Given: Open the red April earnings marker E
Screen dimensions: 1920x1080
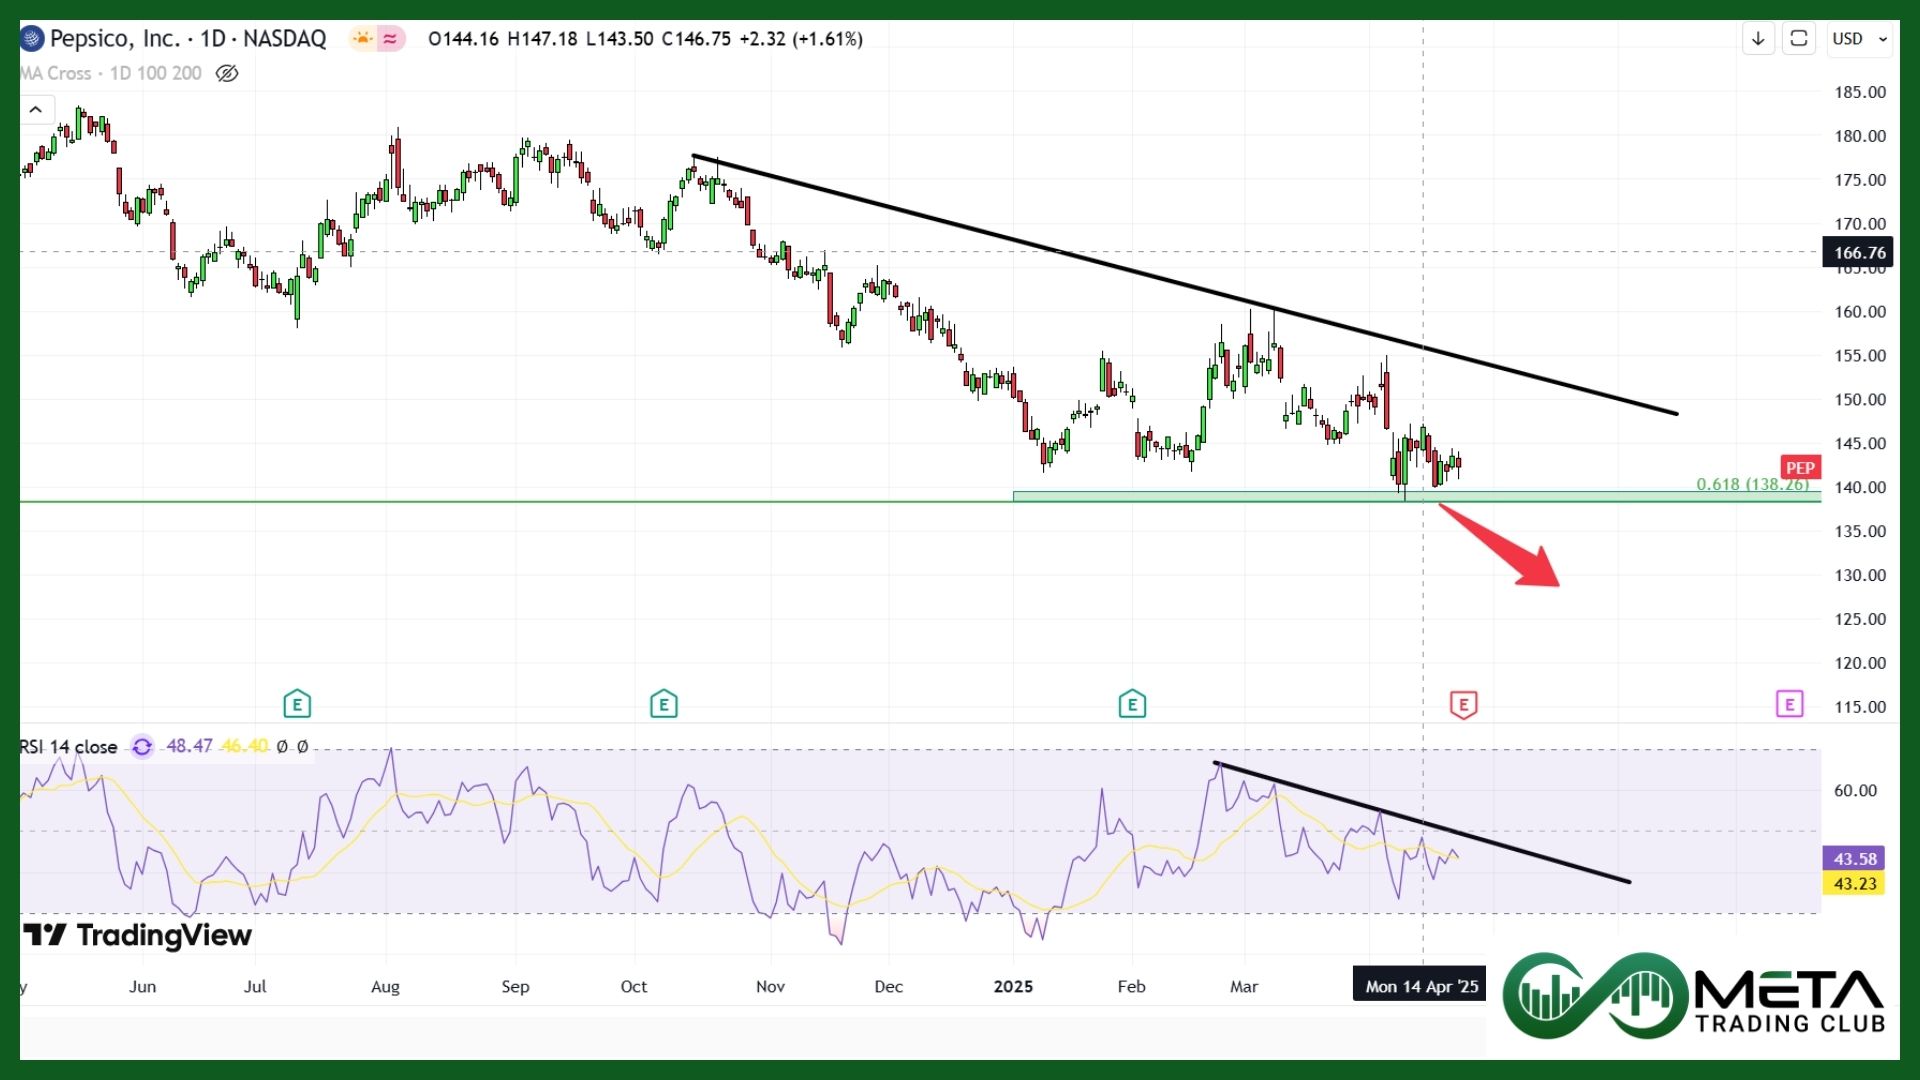Looking at the screenshot, I should coord(1464,704).
